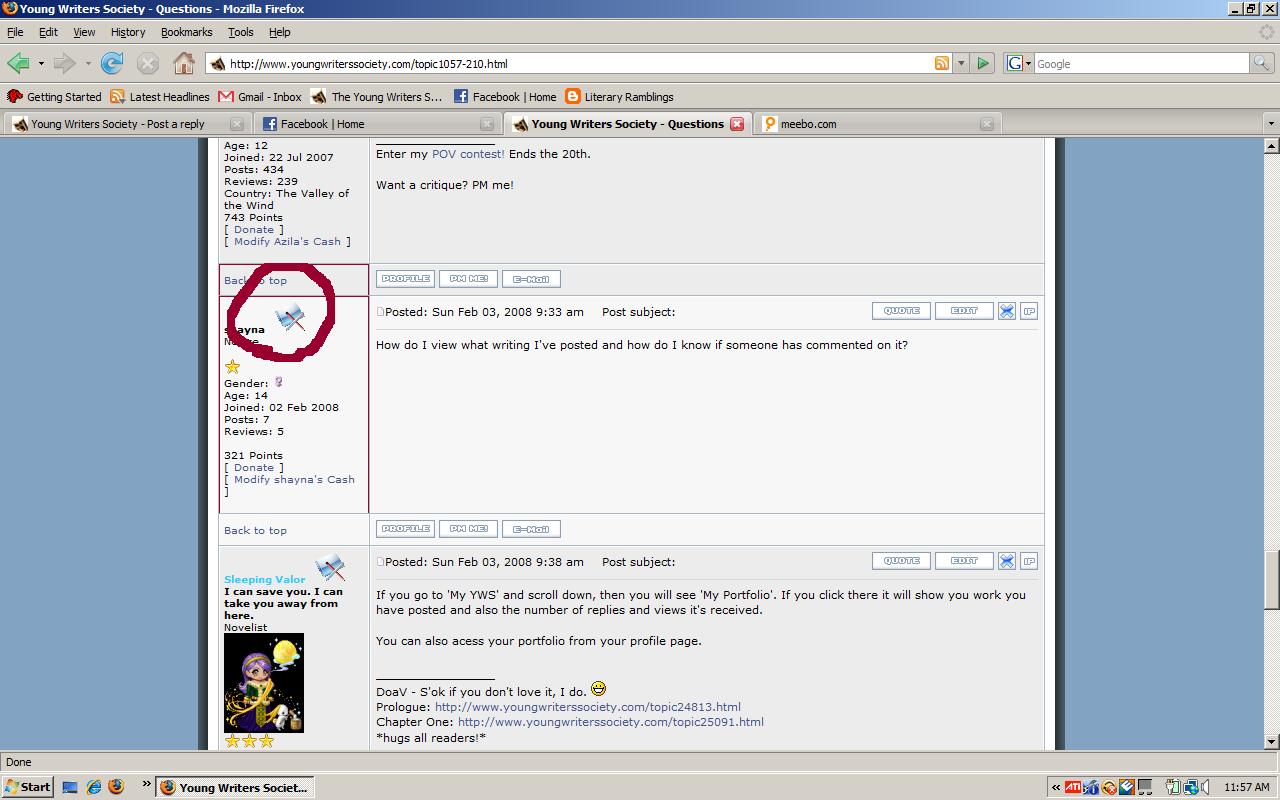Image resolution: width=1280 pixels, height=800 pixels.
Task: Click the search magnifier icon
Action: coord(1262,63)
